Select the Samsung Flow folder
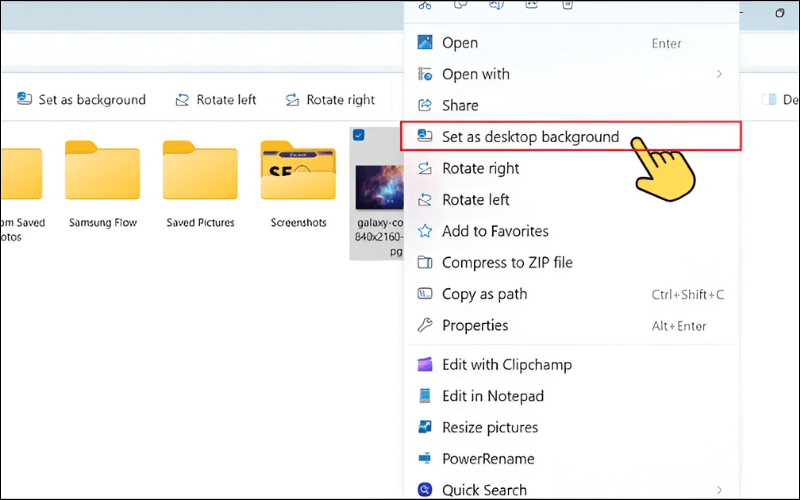Viewport: 800px width, 500px height. click(x=103, y=184)
